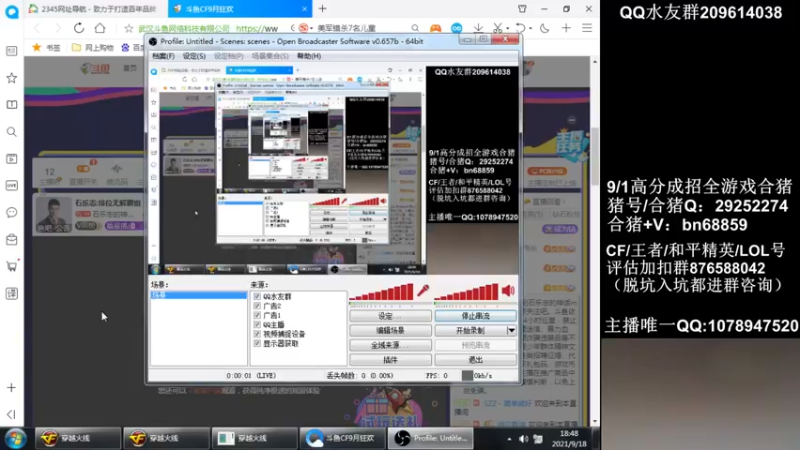Click the search magnifier in the browser toolbar
Screen dimensions: 800x450
[415, 28]
